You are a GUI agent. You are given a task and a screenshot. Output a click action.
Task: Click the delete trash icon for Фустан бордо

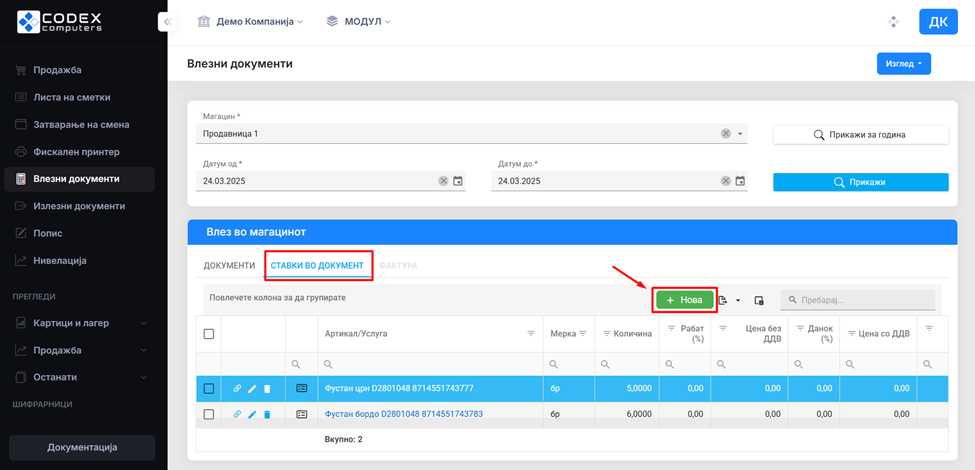point(267,414)
